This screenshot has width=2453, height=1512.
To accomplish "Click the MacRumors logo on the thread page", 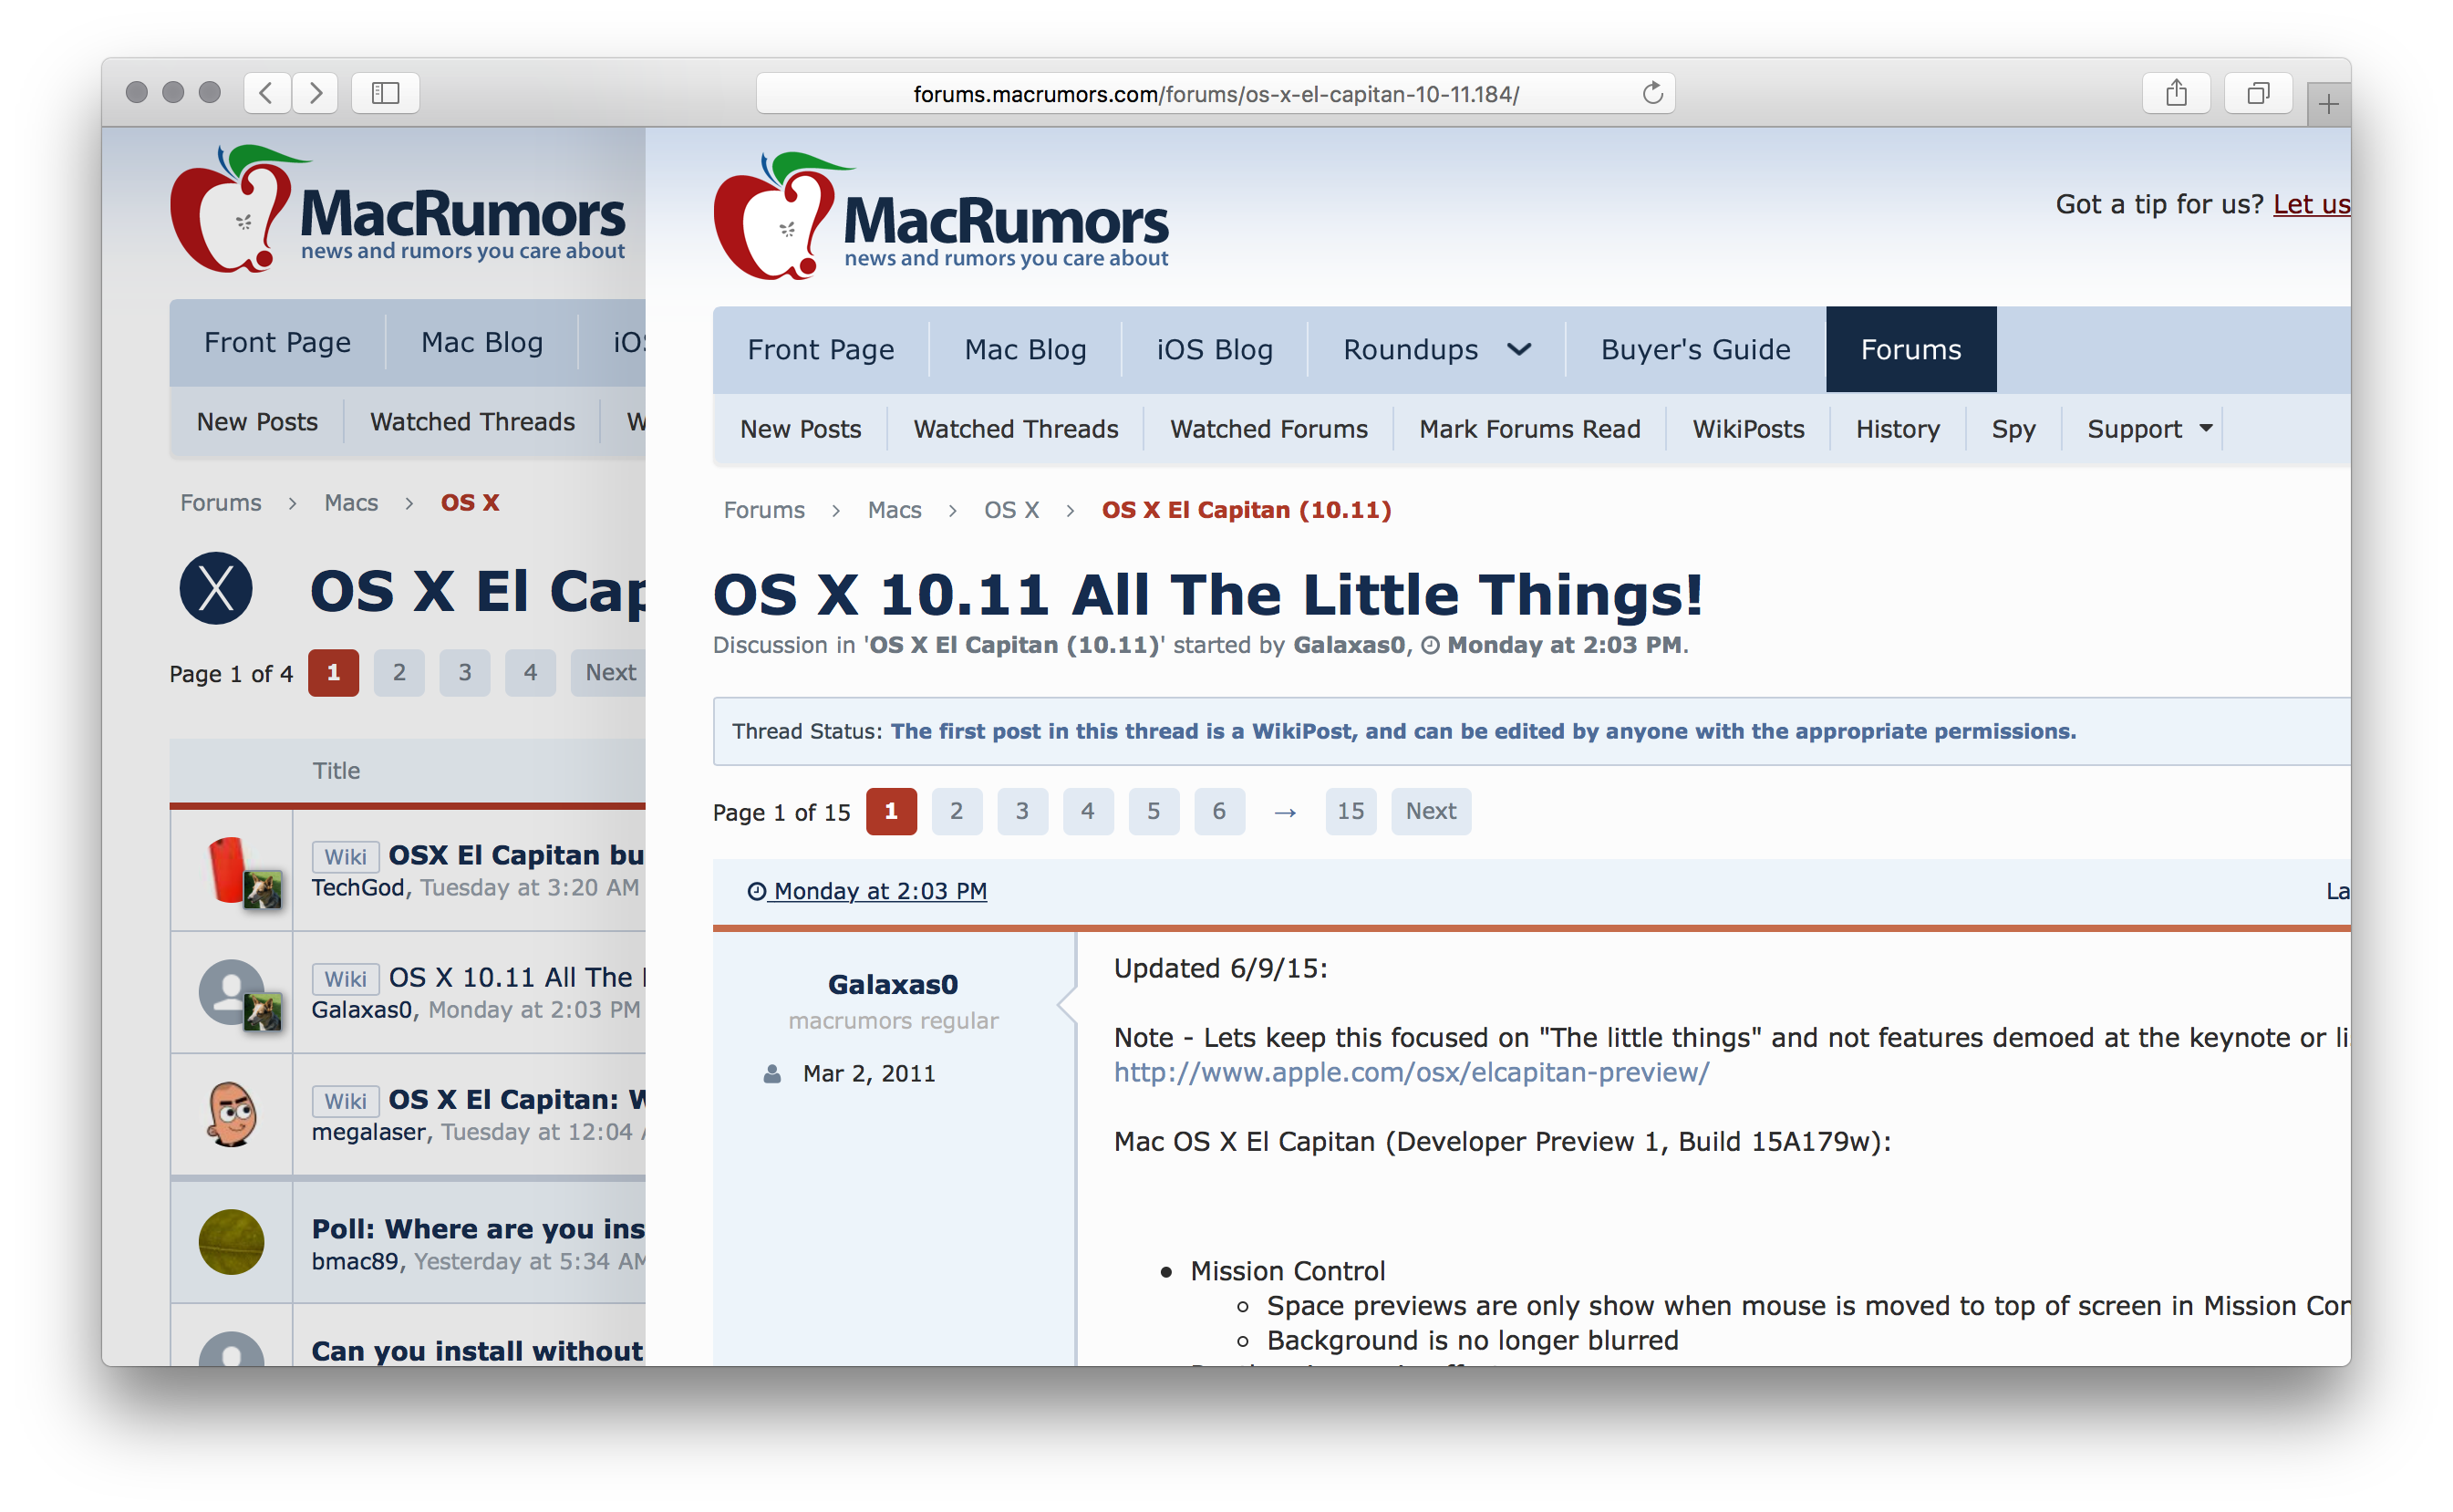I will click(941, 215).
